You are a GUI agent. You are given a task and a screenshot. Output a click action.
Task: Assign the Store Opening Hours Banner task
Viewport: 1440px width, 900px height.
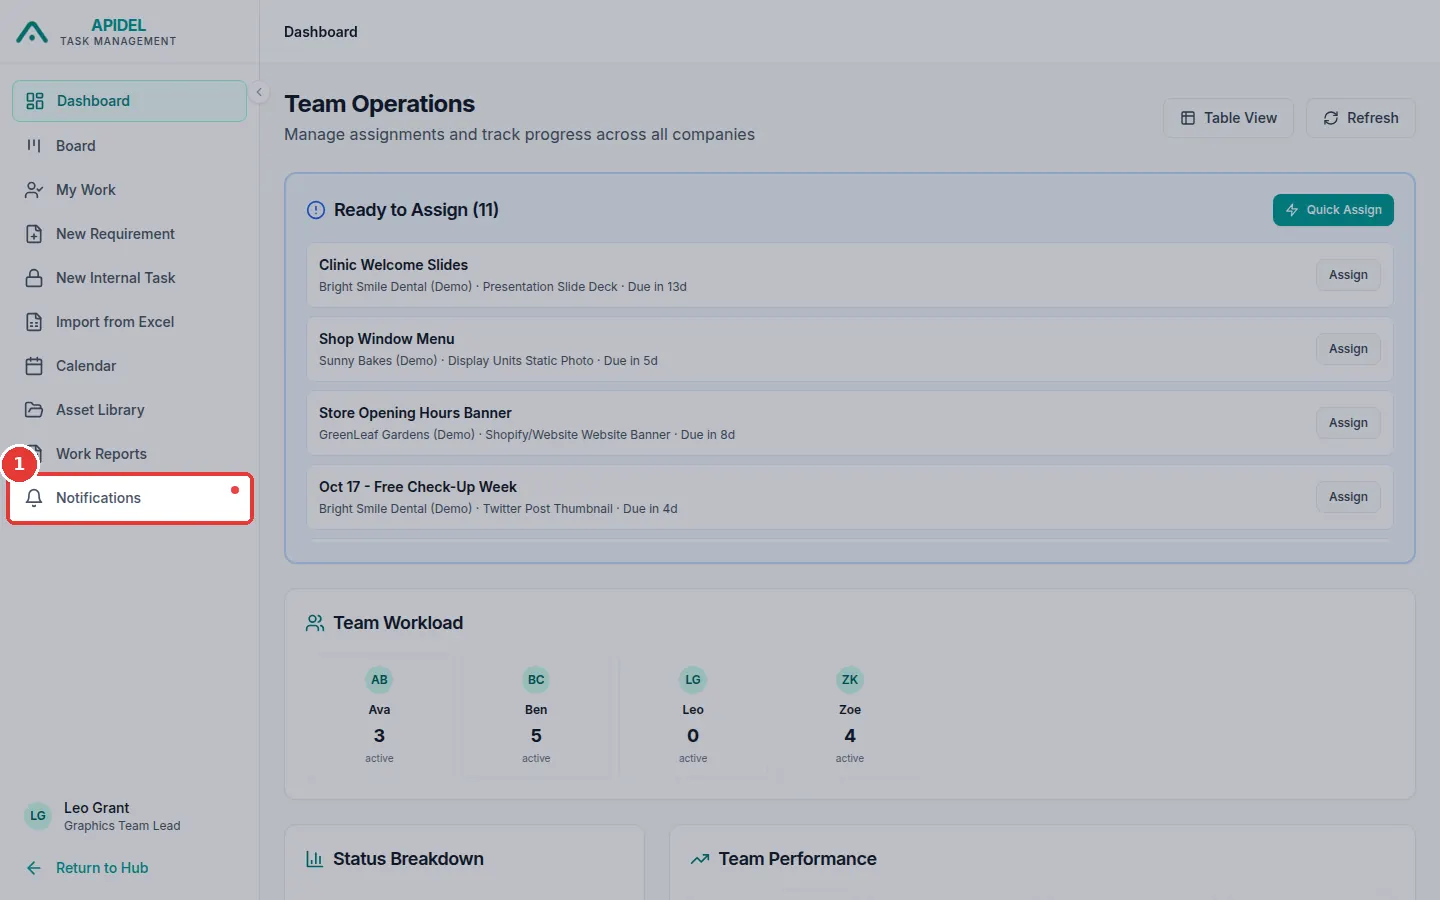(x=1348, y=423)
